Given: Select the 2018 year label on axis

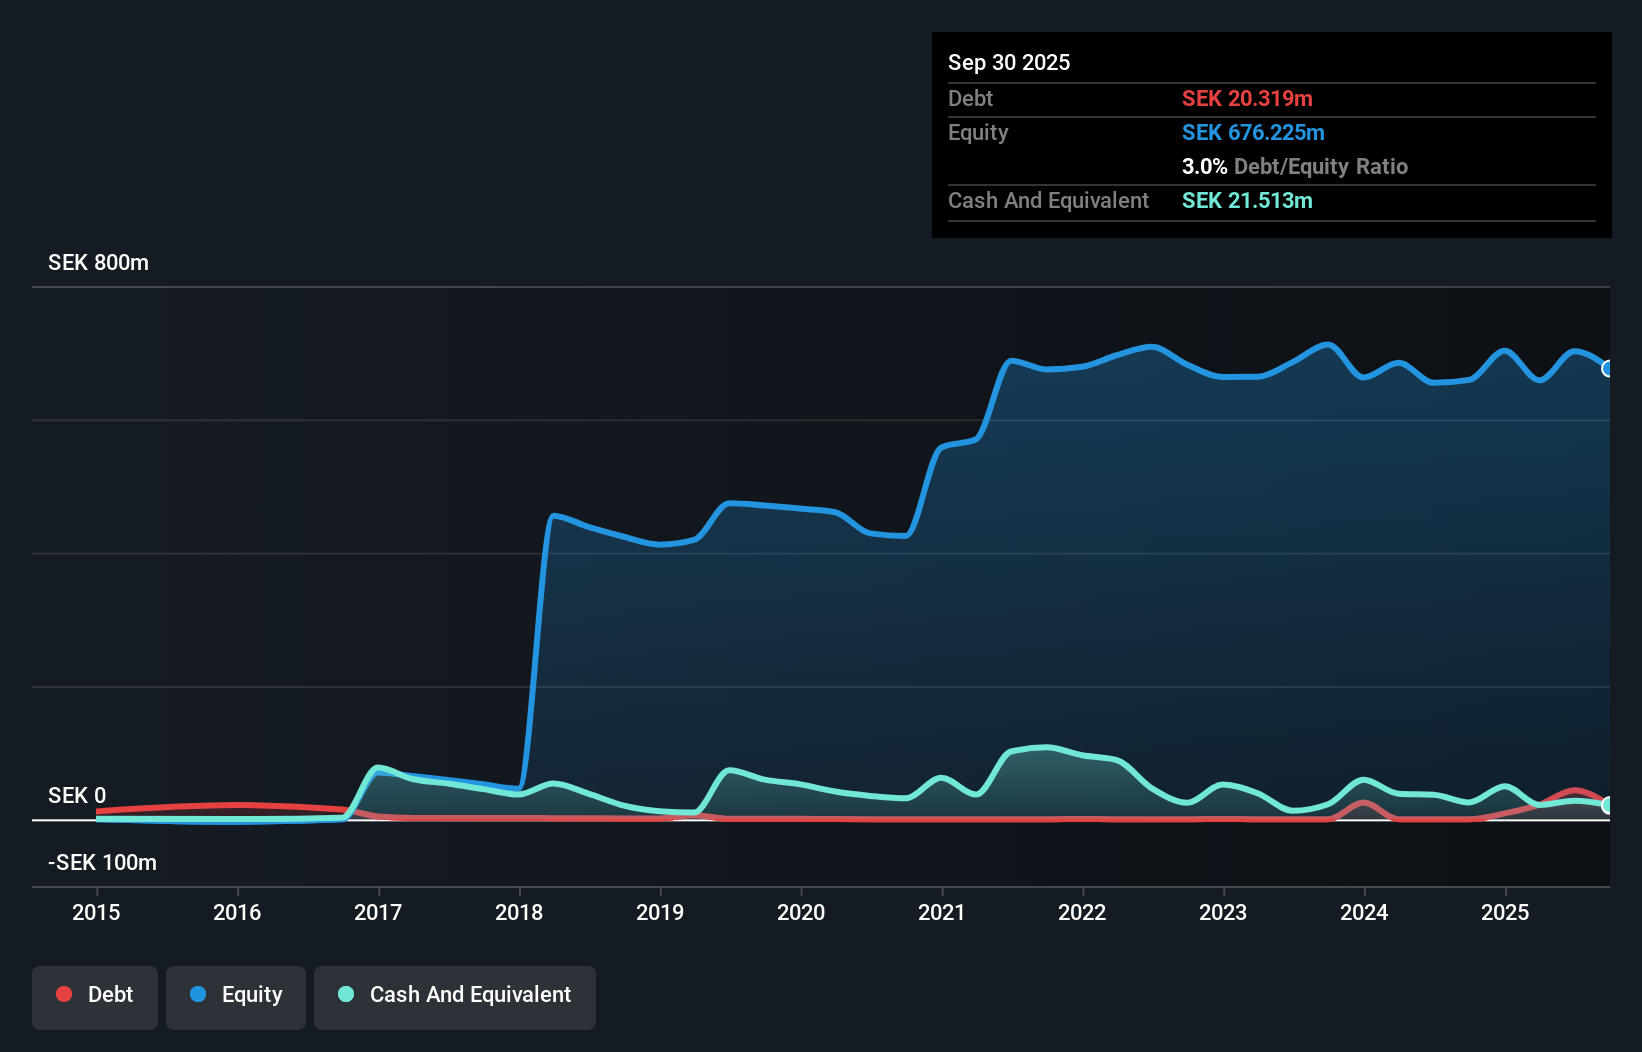Looking at the screenshot, I should 518,912.
